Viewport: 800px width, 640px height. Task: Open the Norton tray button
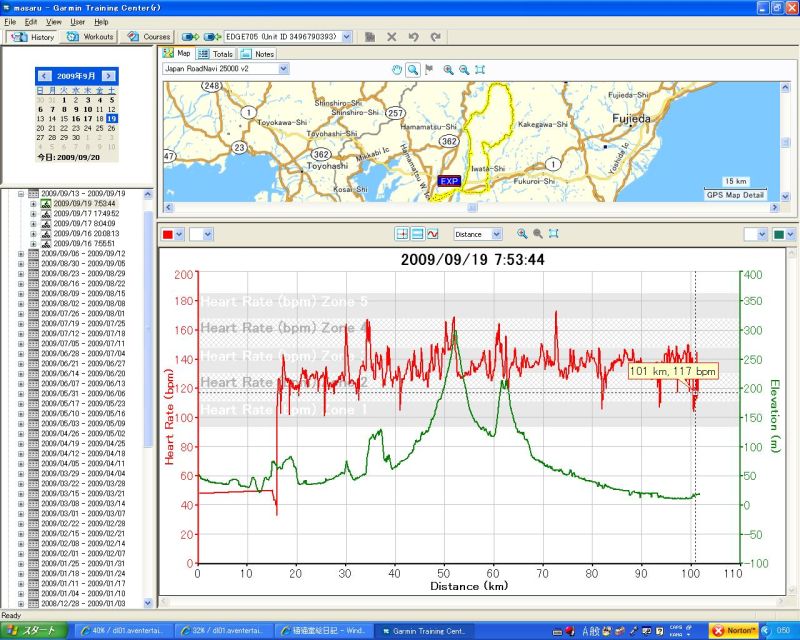(x=733, y=631)
